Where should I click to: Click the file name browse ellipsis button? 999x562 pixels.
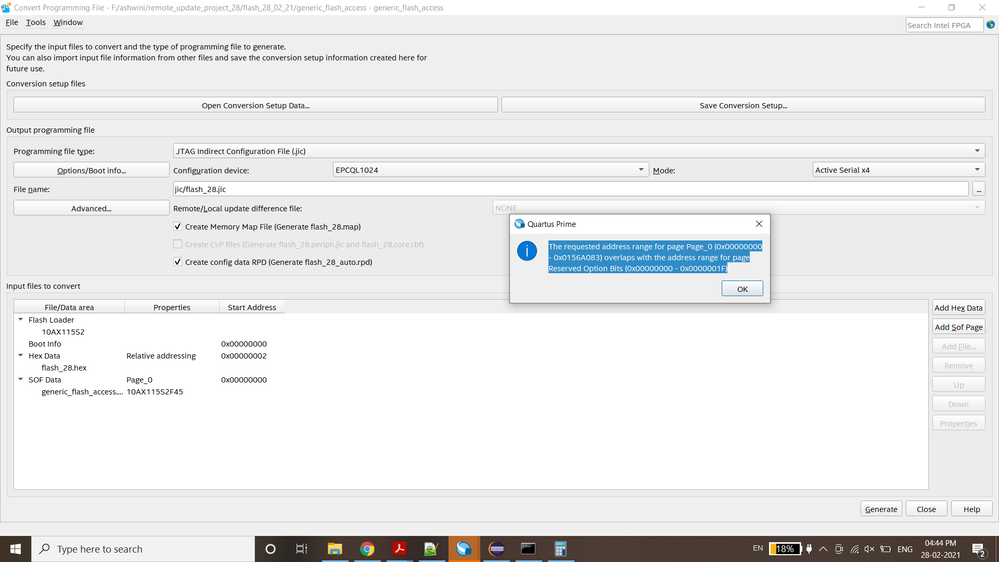point(979,189)
